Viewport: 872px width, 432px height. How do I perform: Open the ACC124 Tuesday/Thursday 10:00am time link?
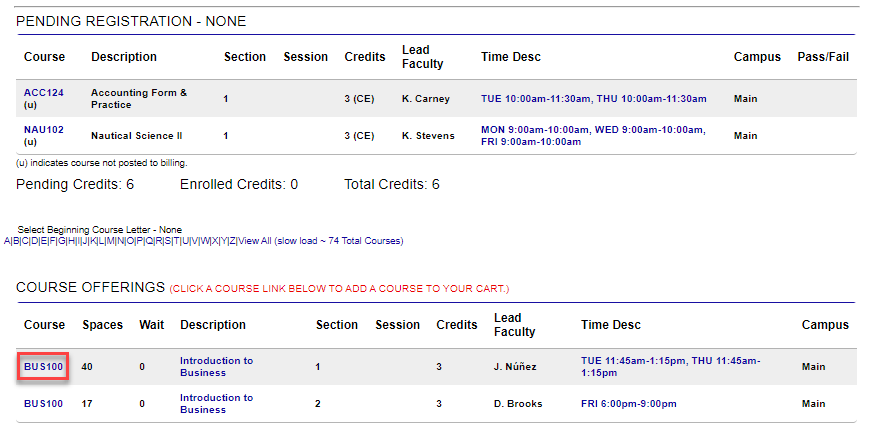pos(593,99)
